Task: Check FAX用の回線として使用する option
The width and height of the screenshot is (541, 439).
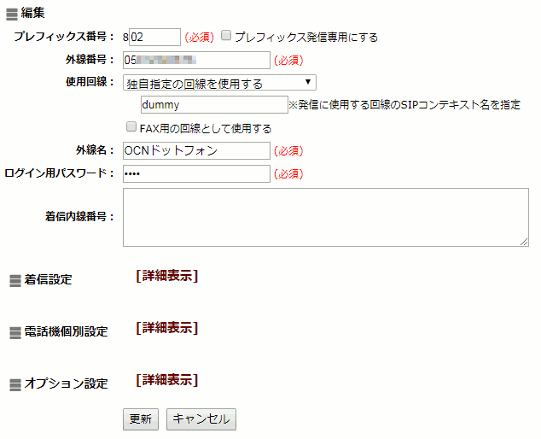Action: pos(131,127)
